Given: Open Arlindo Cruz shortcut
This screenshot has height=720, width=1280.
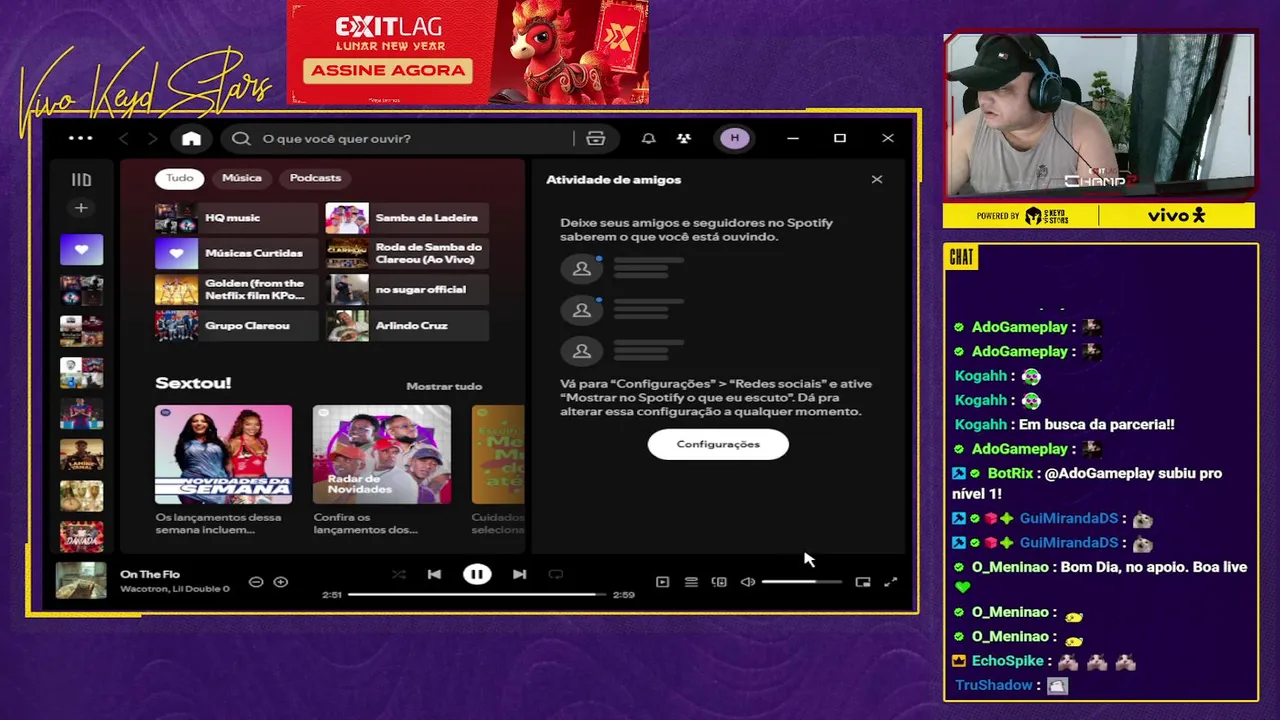Looking at the screenshot, I should click(x=407, y=326).
